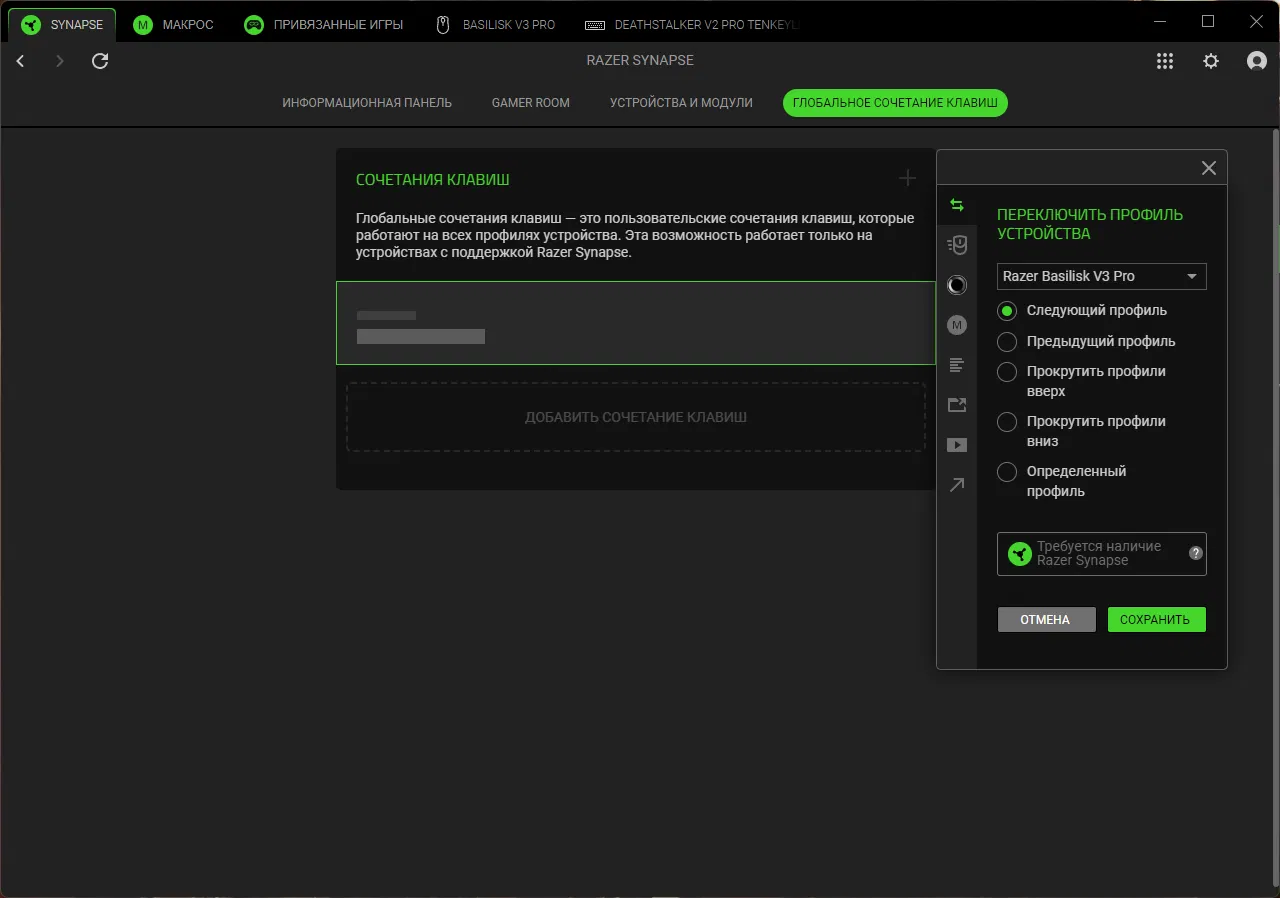Click the green Razer logo in requirement box
1280x898 pixels.
pyautogui.click(x=1019, y=554)
